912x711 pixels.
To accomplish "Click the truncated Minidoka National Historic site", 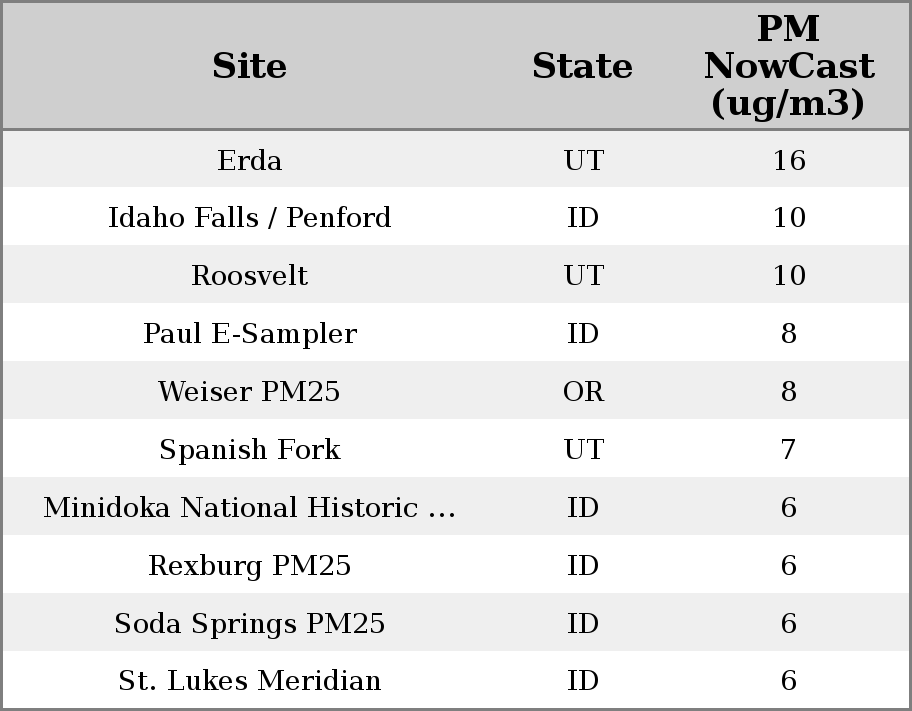I will tap(249, 508).
